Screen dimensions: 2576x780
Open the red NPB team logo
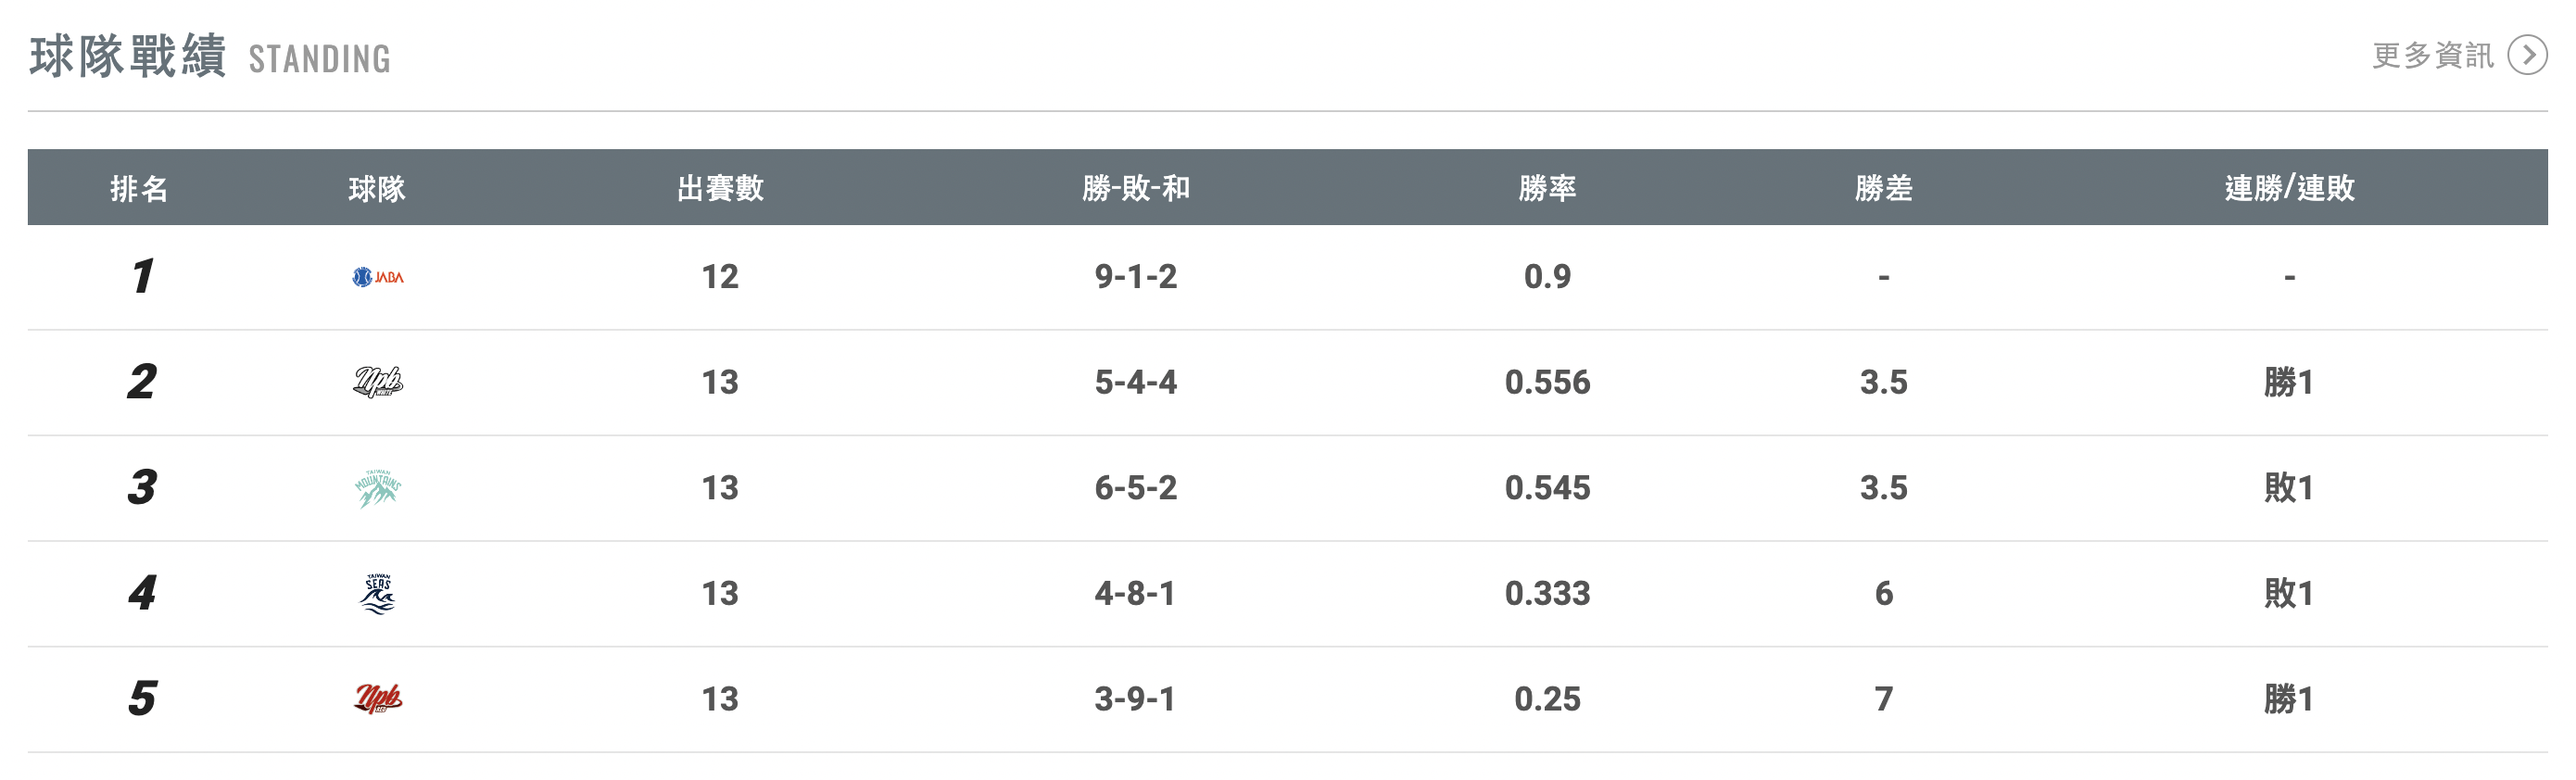[378, 699]
